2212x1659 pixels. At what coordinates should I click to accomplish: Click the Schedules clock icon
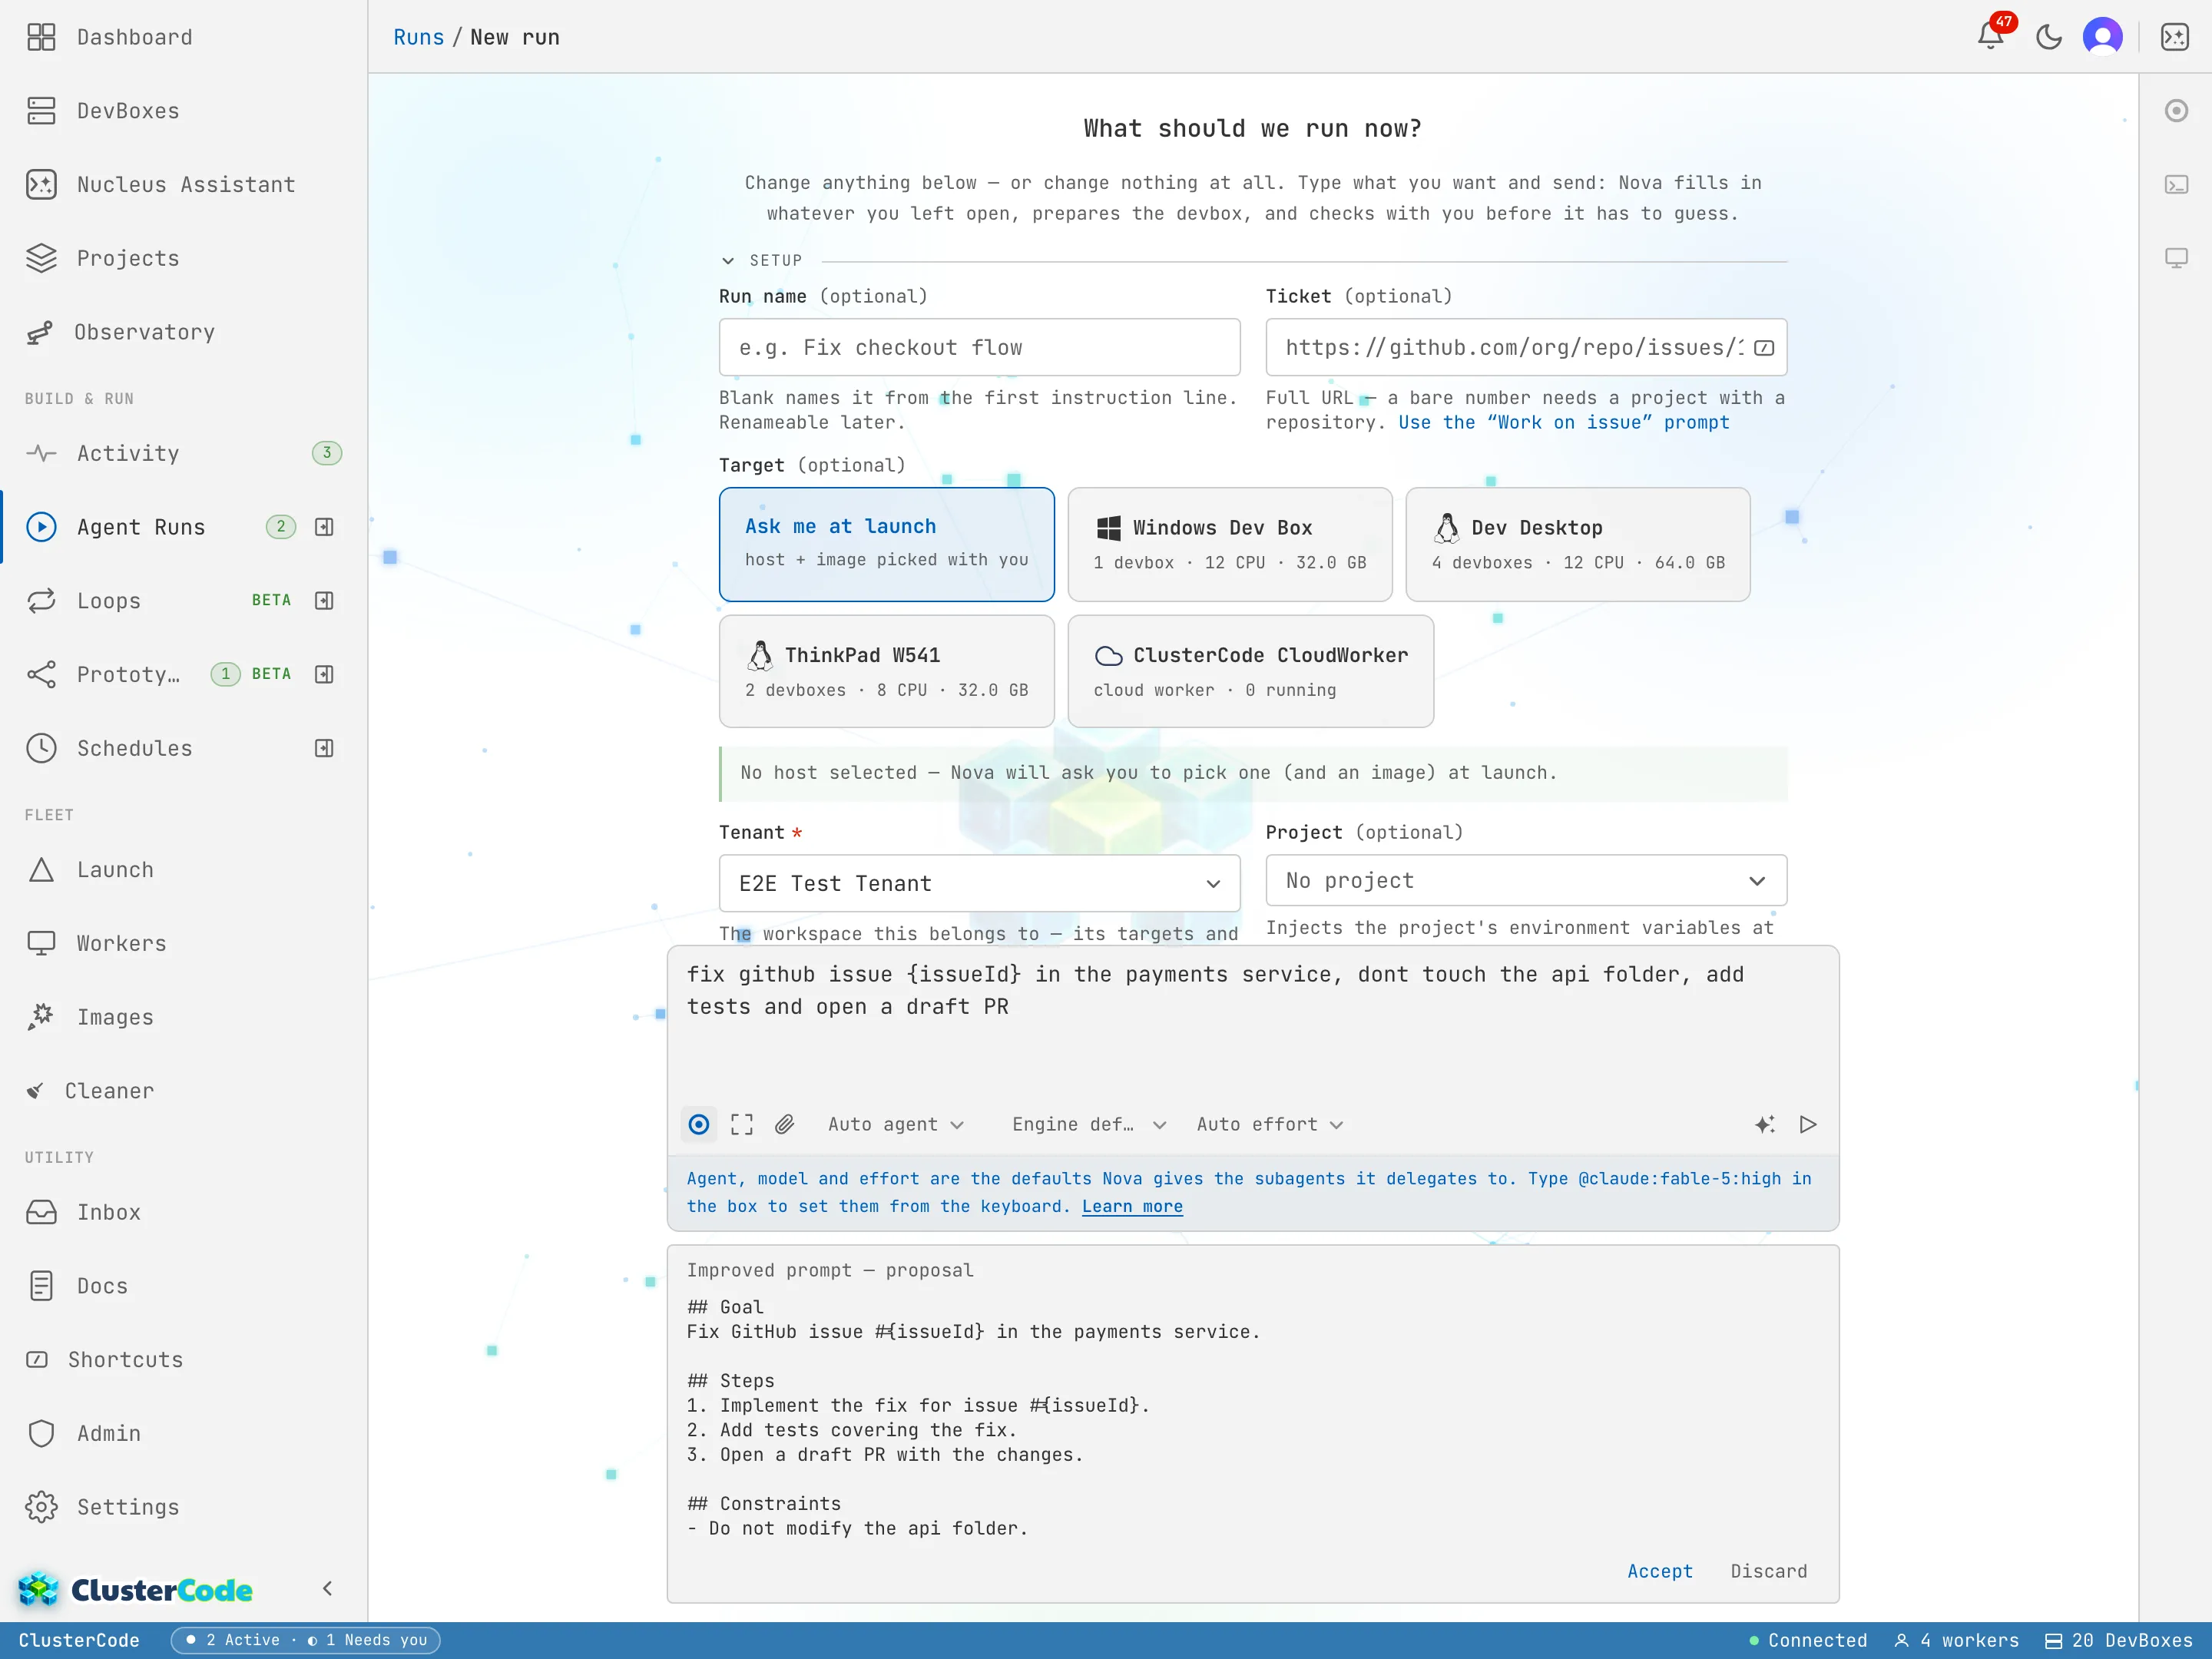[41, 748]
